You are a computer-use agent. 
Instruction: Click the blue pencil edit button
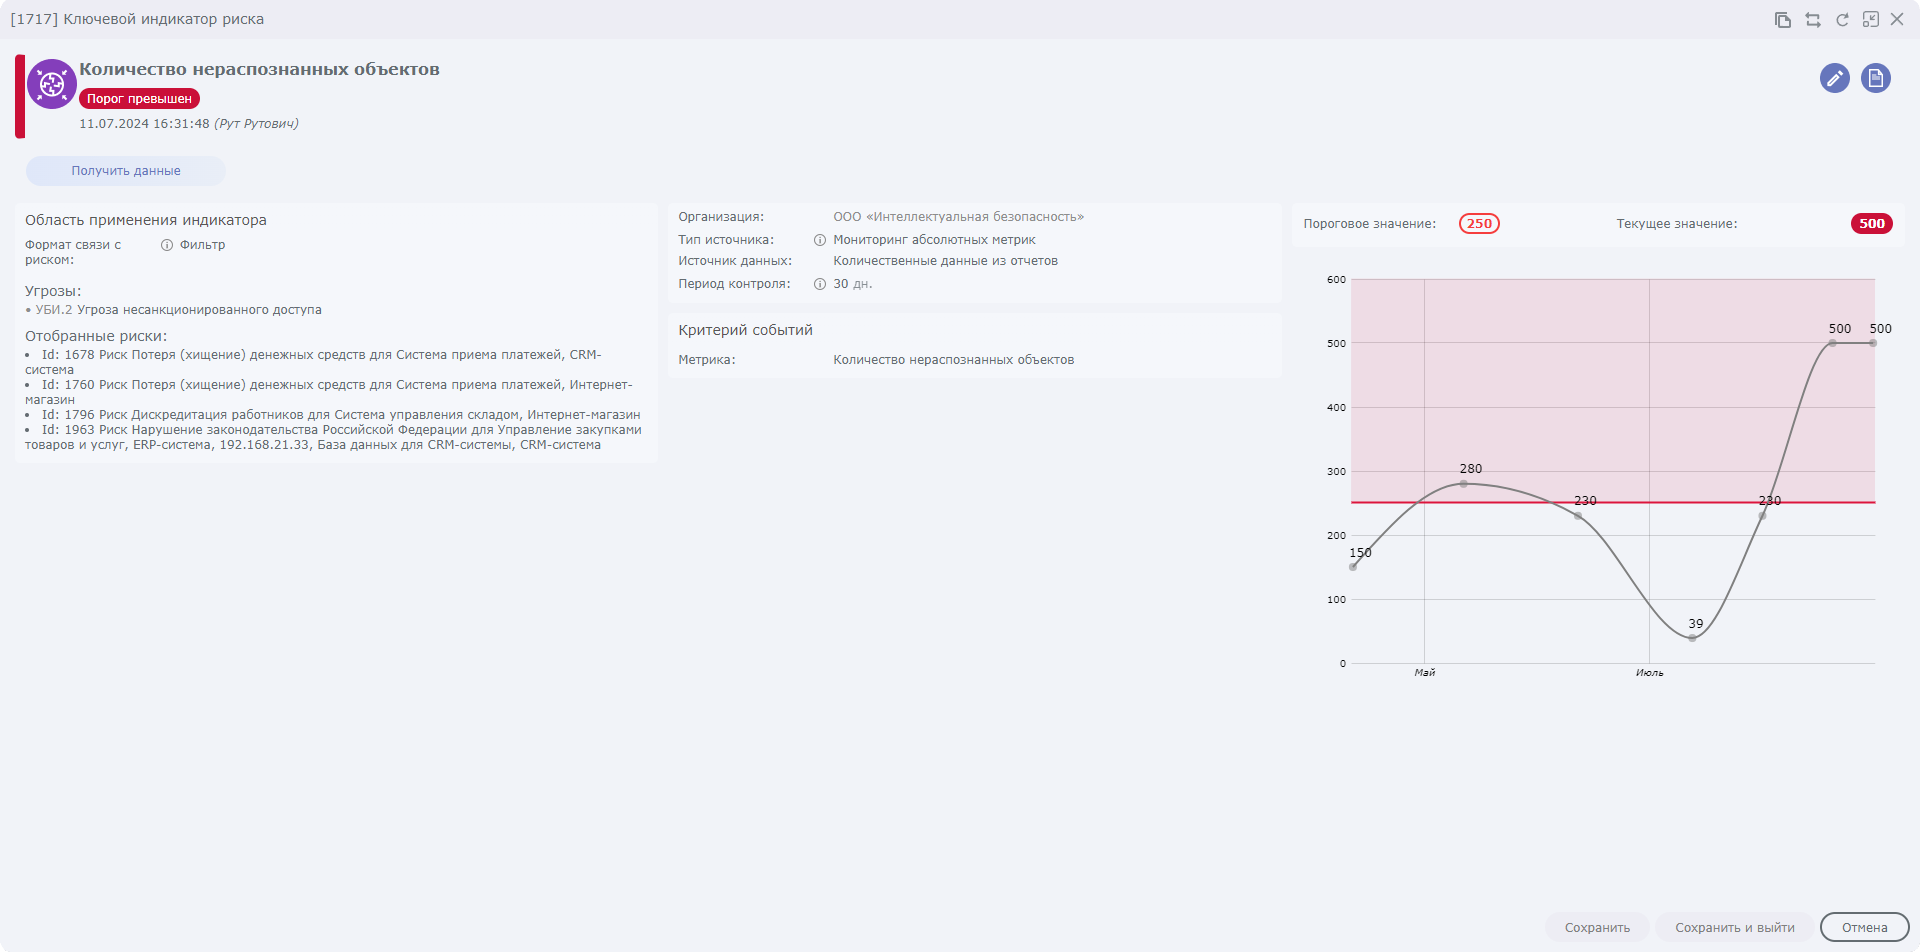[1834, 78]
